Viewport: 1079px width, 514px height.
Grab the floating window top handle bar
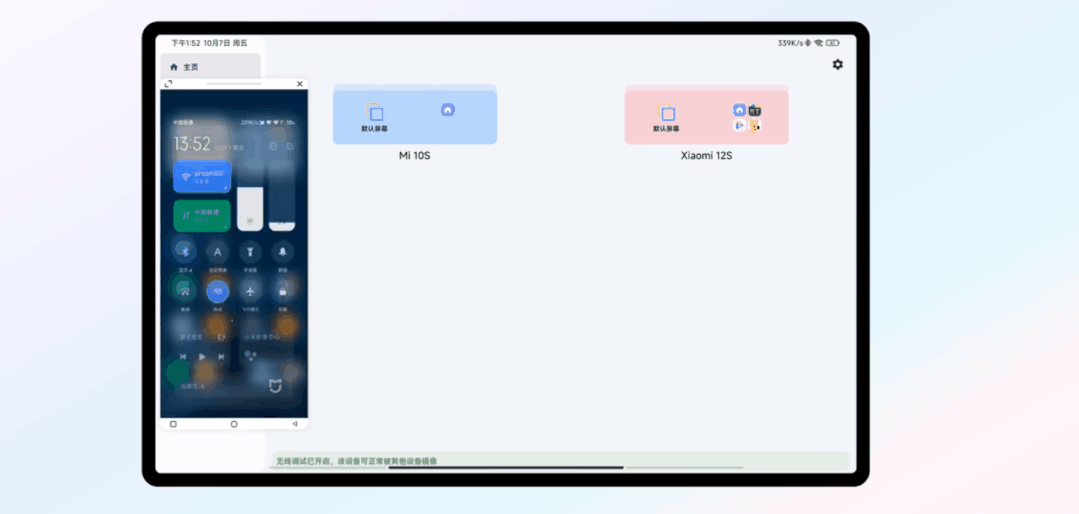(x=234, y=84)
